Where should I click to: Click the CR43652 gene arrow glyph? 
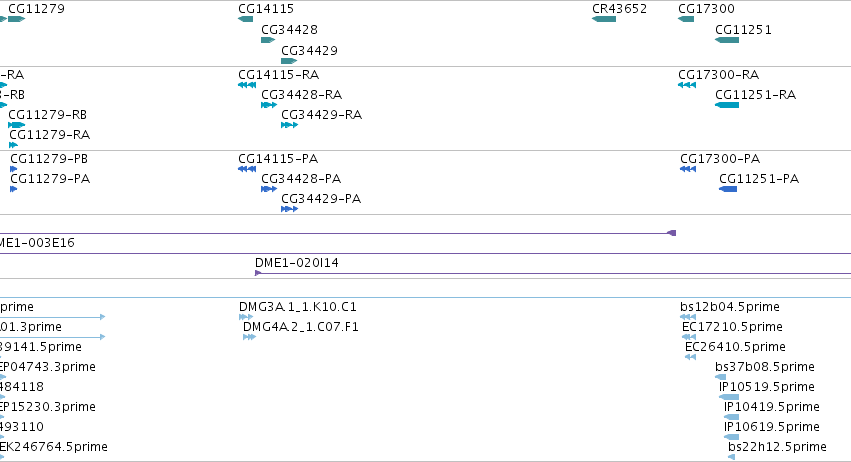[604, 20]
